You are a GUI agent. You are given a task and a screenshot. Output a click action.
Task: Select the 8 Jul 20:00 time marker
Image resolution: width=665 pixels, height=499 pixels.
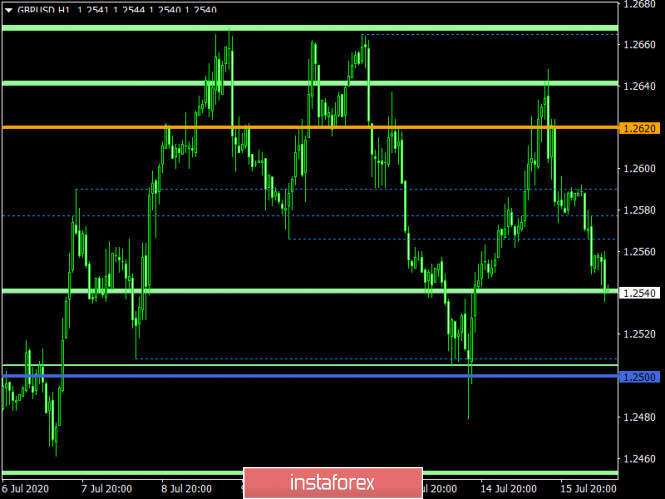coord(186,490)
